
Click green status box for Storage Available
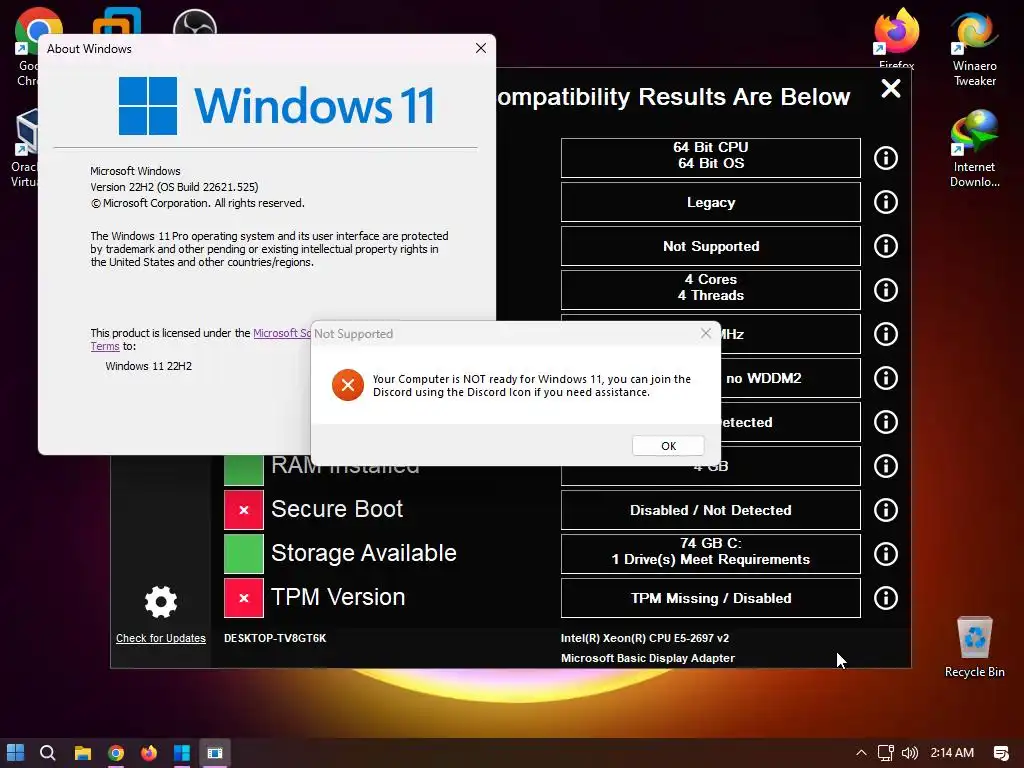[244, 554]
